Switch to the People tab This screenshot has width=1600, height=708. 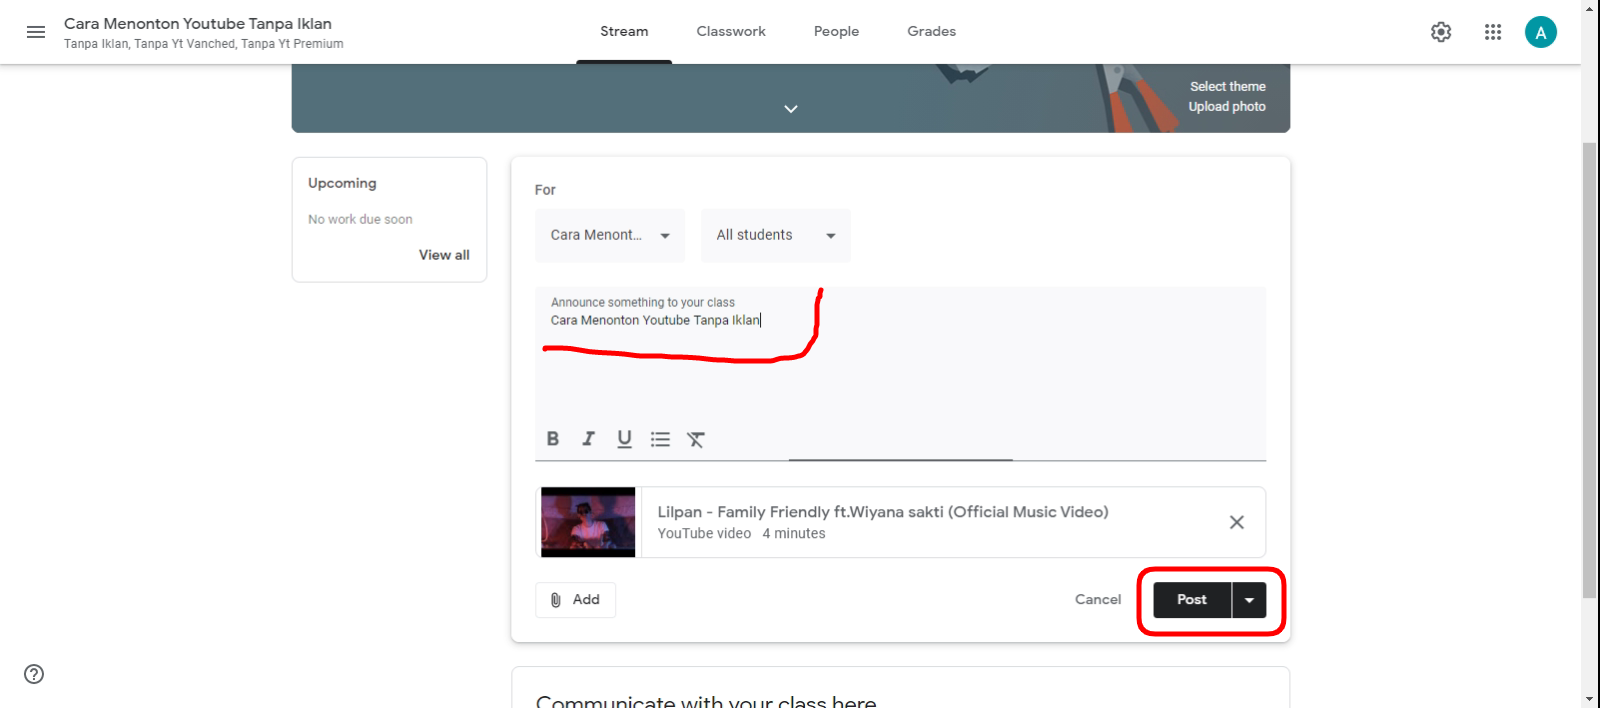tap(836, 32)
